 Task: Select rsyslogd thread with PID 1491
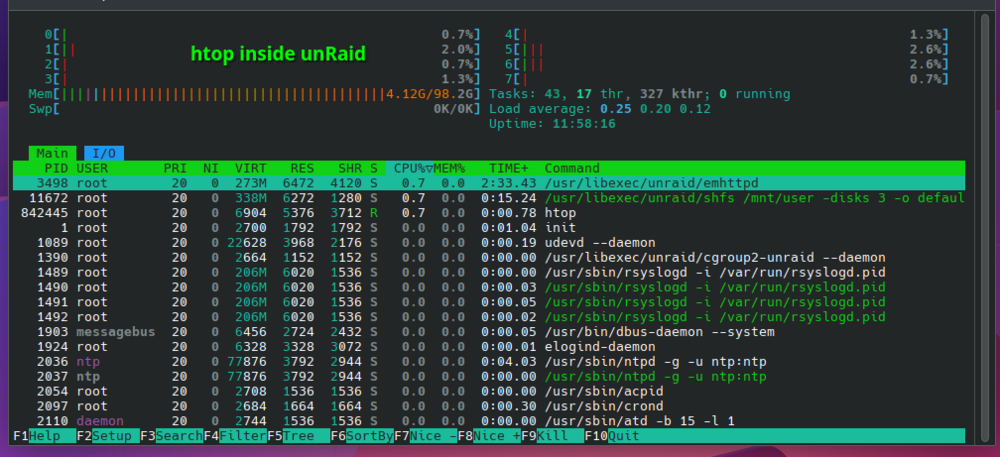click(x=489, y=302)
